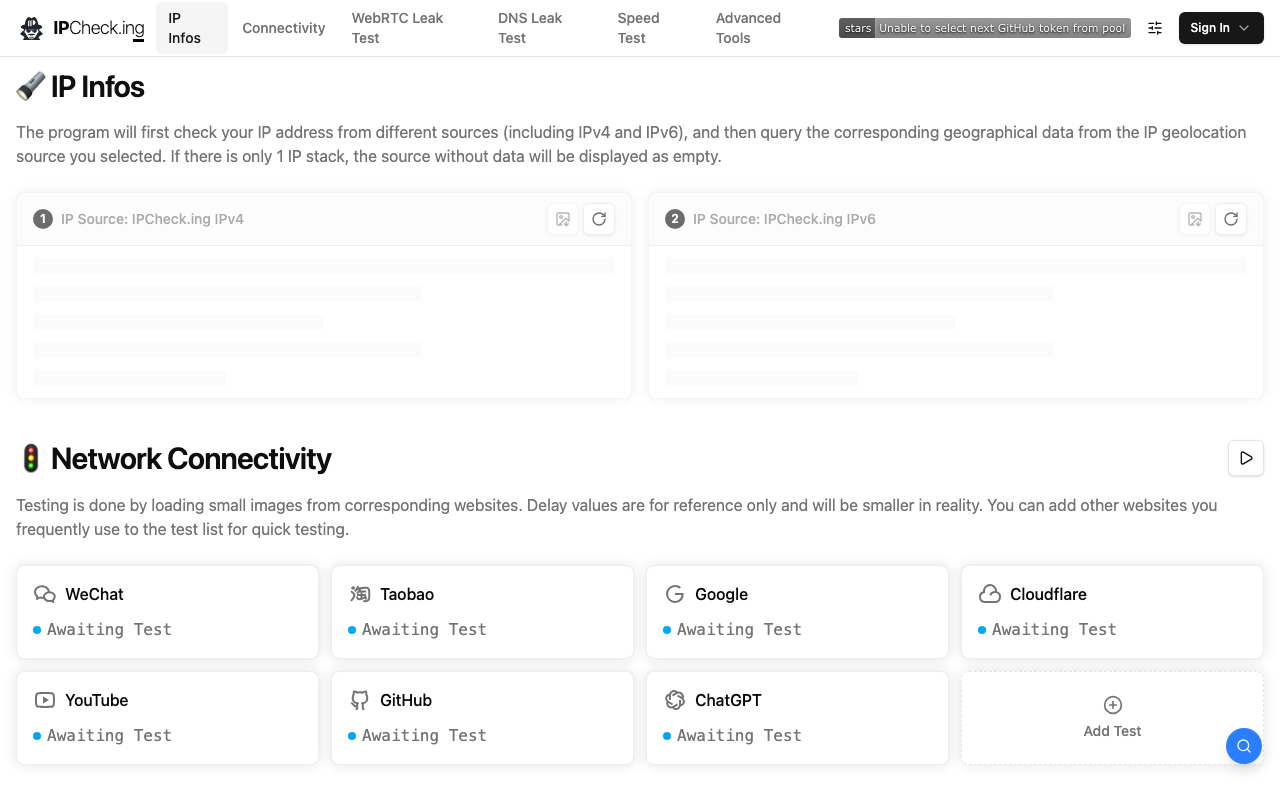Select the ChatGPT test card name
1280x800 pixels.
(x=728, y=700)
